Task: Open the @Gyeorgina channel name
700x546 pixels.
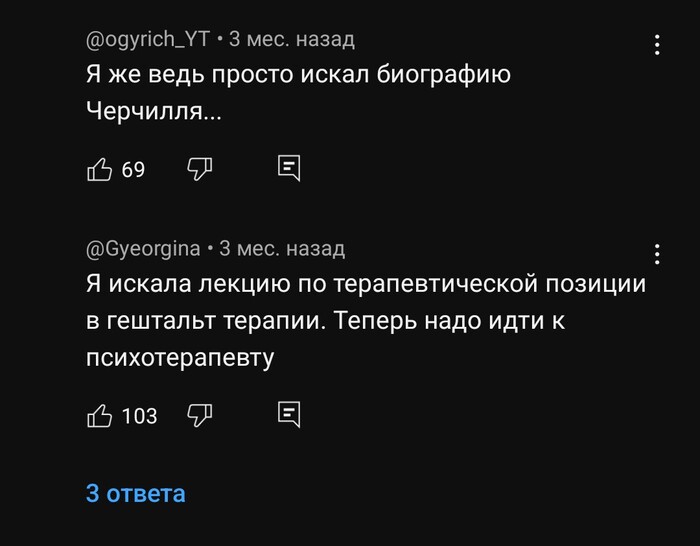Action: [x=143, y=248]
